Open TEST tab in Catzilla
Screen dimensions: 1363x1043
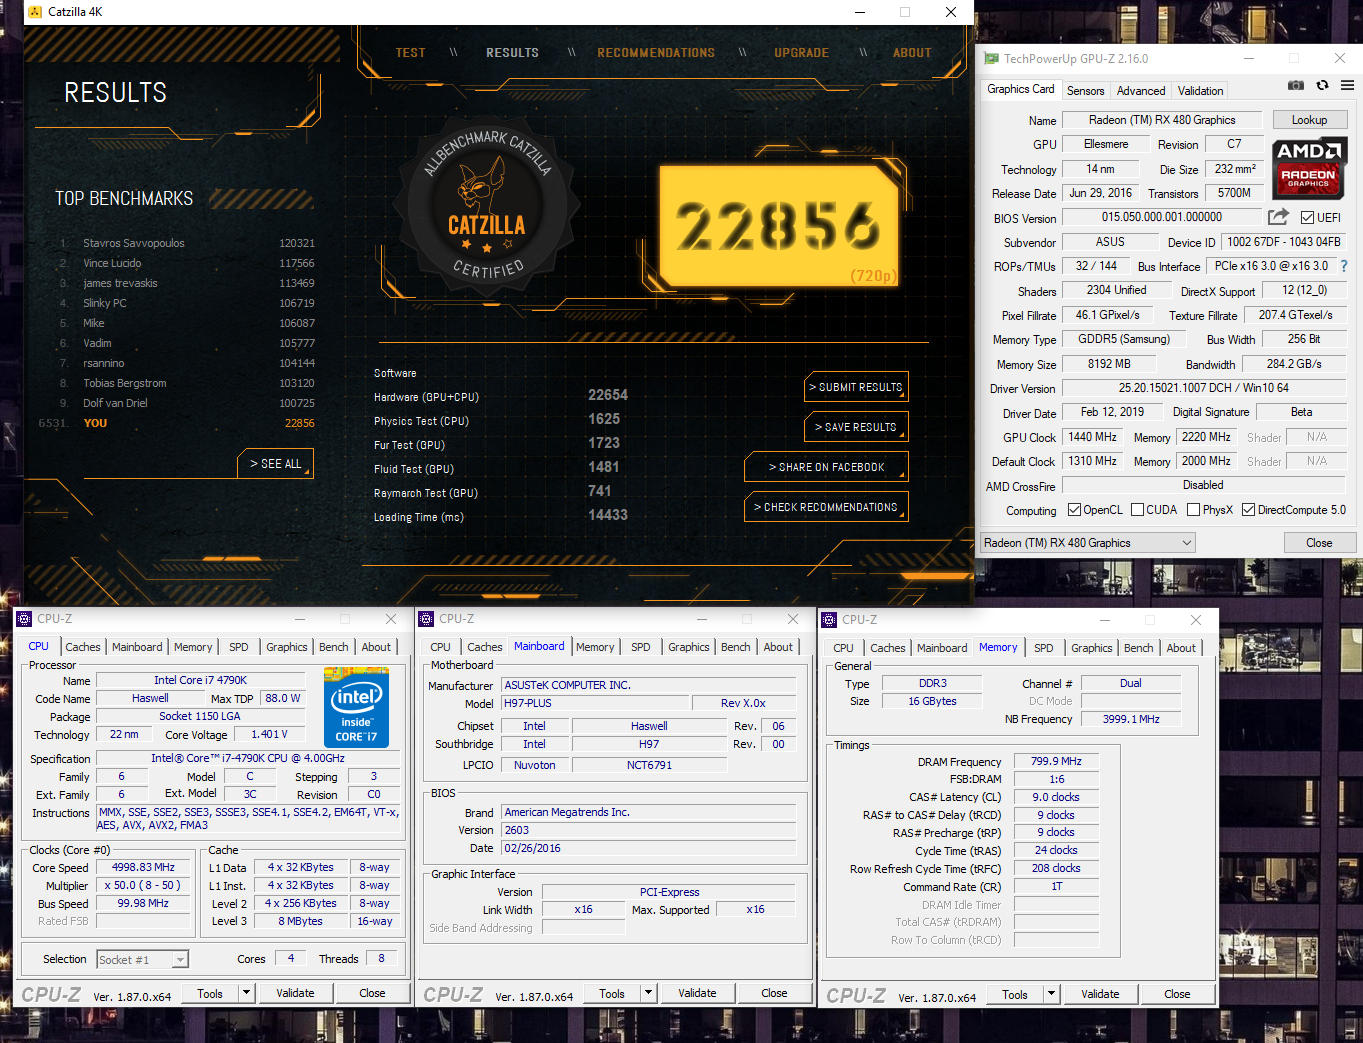[x=410, y=53]
